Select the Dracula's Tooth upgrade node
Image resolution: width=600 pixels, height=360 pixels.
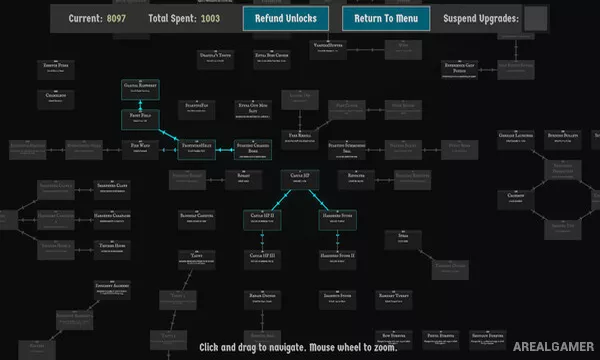[215, 60]
